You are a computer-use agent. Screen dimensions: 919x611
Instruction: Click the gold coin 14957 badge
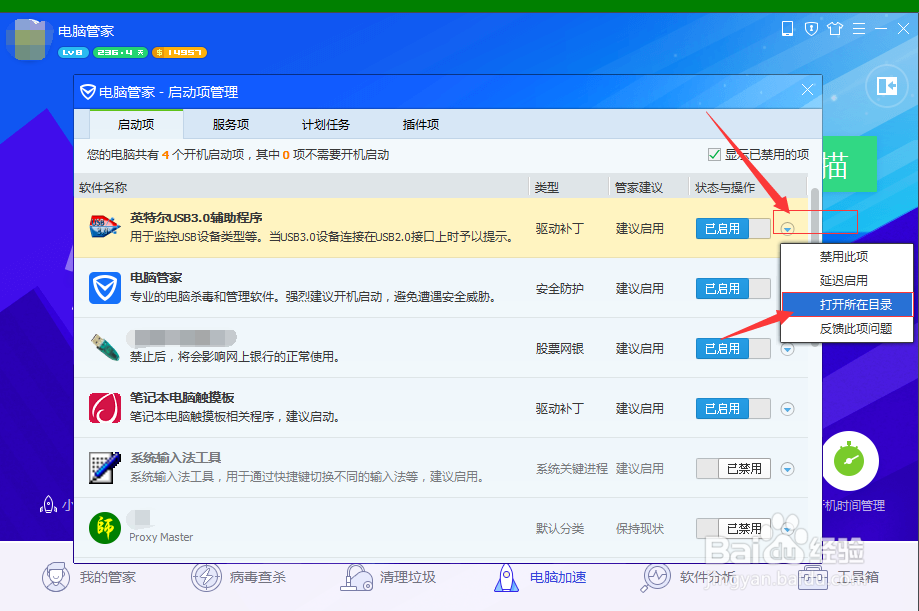[x=179, y=52]
